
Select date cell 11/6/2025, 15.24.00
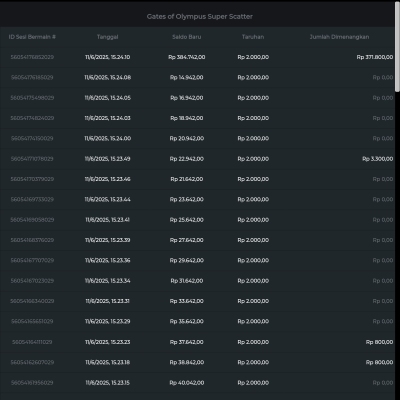(x=107, y=139)
